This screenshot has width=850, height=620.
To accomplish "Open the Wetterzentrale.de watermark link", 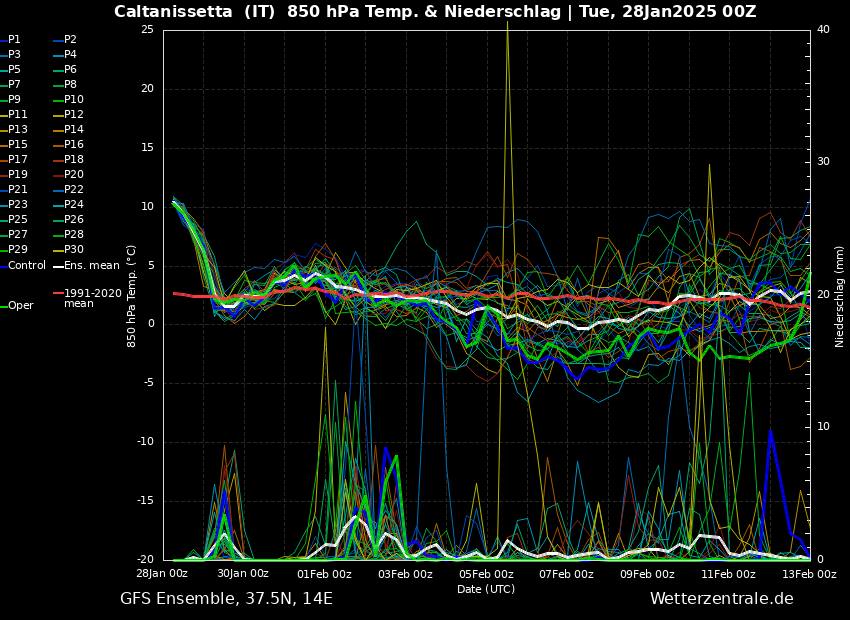I will pyautogui.click(x=721, y=598).
